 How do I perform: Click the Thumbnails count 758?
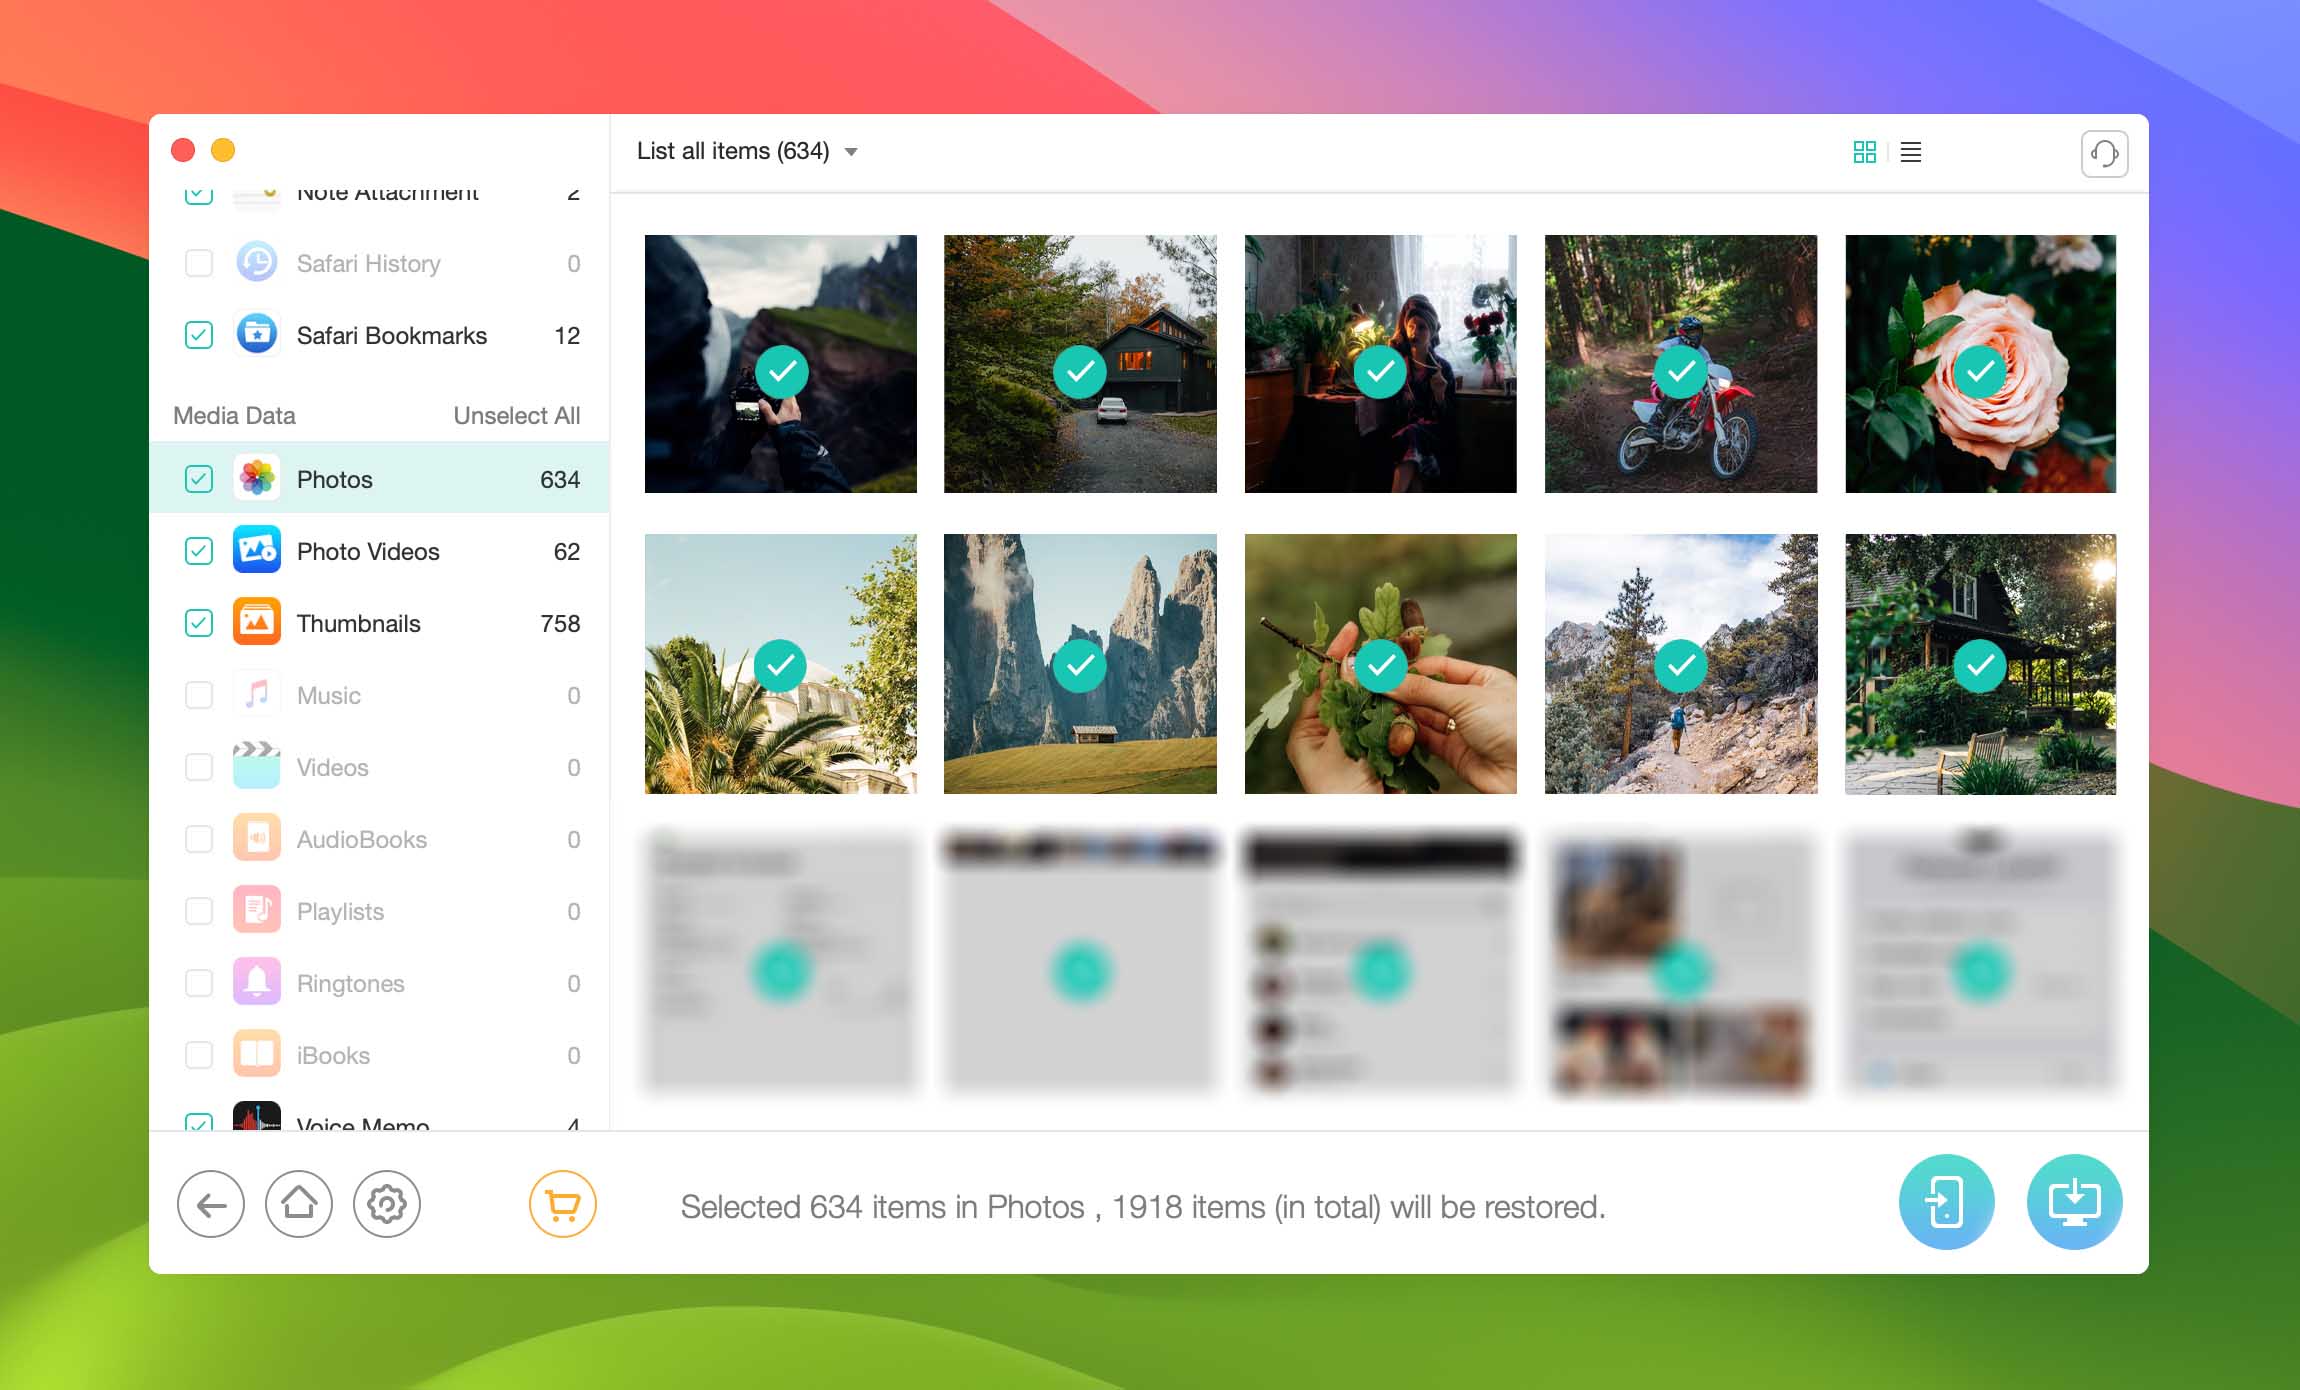pos(560,623)
